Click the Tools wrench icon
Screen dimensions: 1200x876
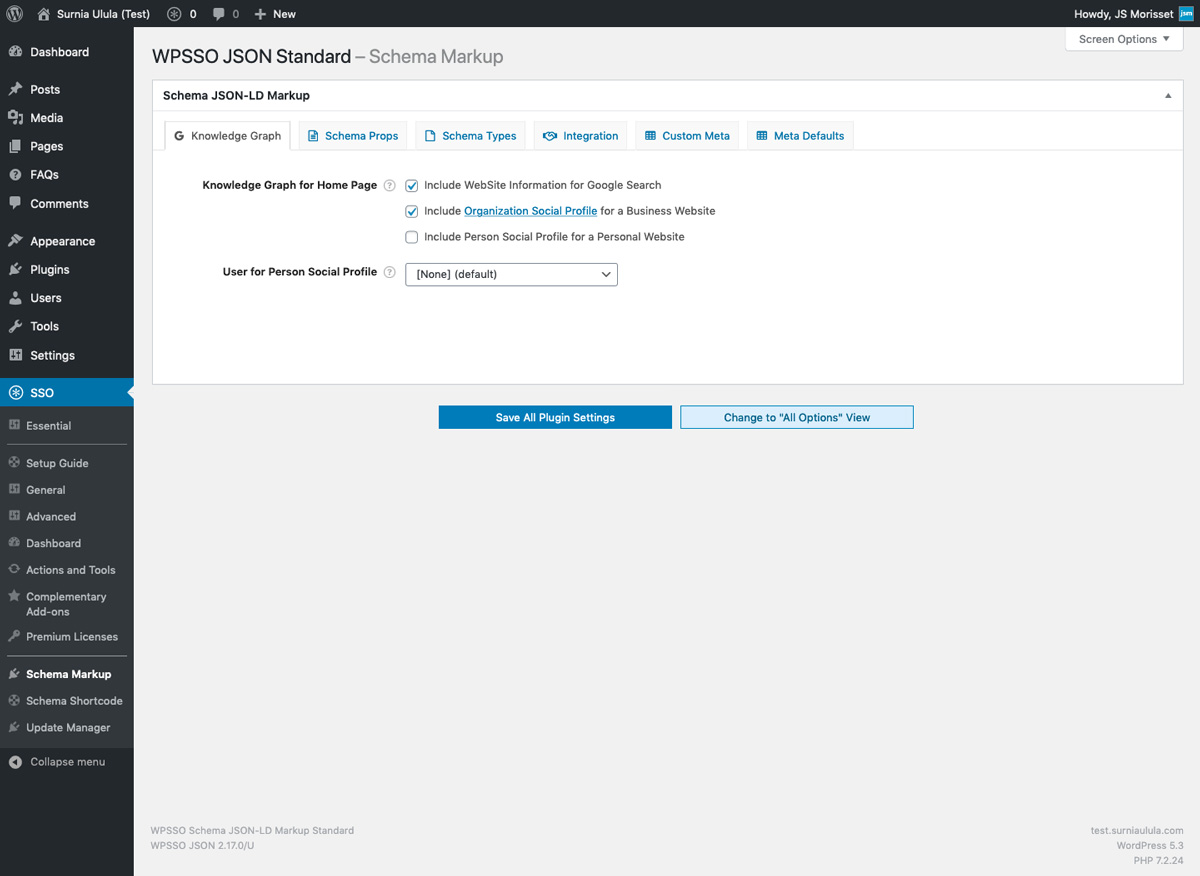click(15, 326)
